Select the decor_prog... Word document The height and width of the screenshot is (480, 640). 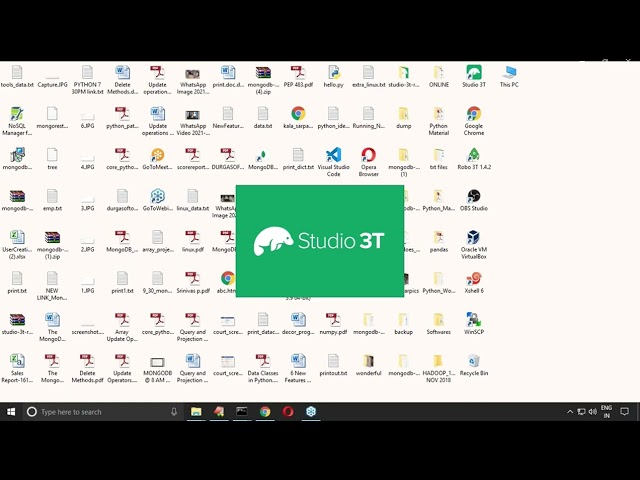298,324
